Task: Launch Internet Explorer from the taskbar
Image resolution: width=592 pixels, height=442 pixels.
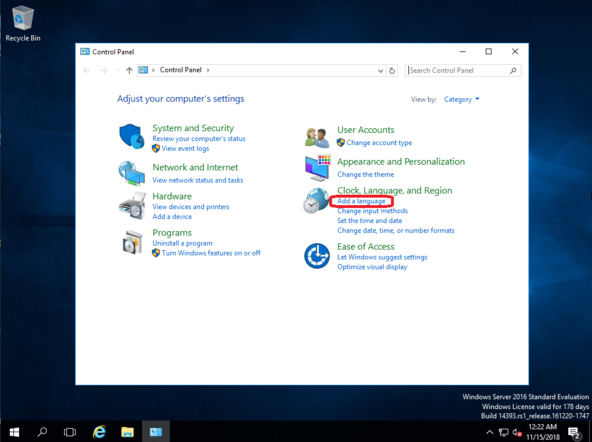Action: pyautogui.click(x=99, y=432)
